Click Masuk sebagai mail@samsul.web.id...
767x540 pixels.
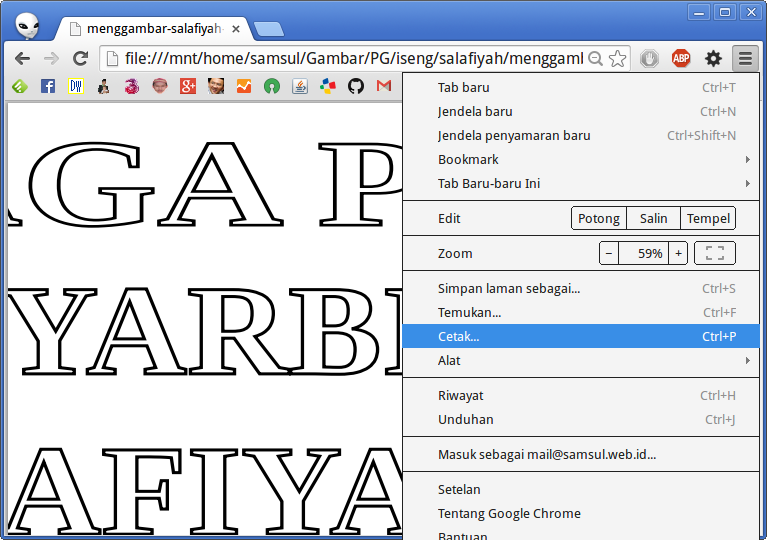point(581,454)
